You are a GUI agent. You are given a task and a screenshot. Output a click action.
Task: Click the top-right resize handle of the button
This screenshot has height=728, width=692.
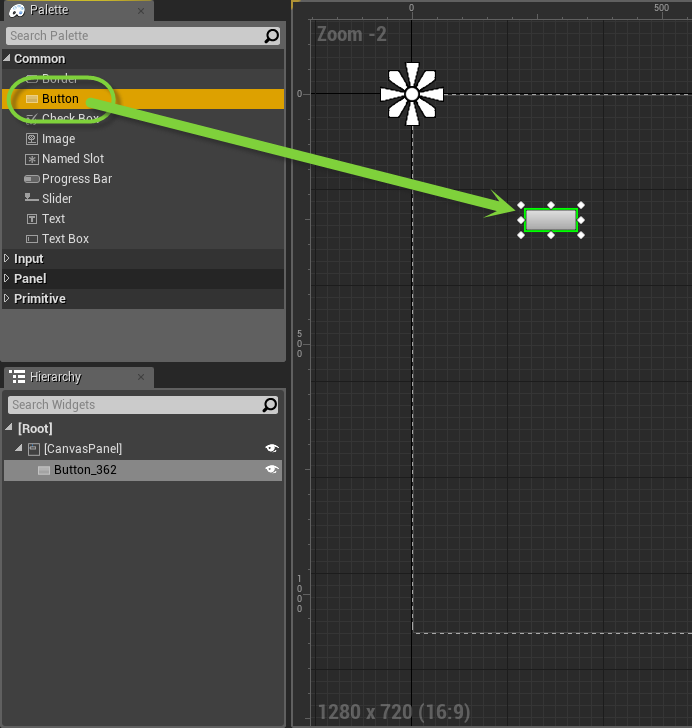click(581, 205)
